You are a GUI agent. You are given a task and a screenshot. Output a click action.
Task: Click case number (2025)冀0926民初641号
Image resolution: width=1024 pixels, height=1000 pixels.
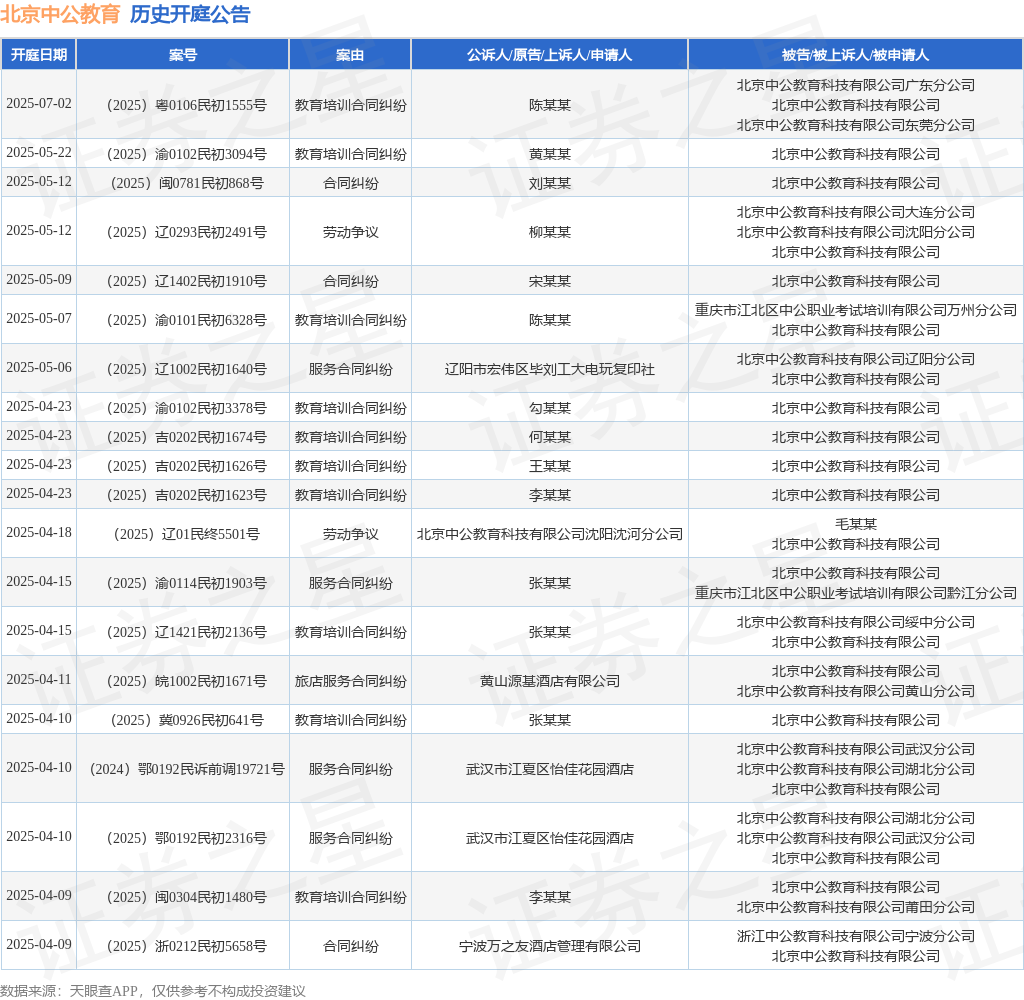[186, 720]
